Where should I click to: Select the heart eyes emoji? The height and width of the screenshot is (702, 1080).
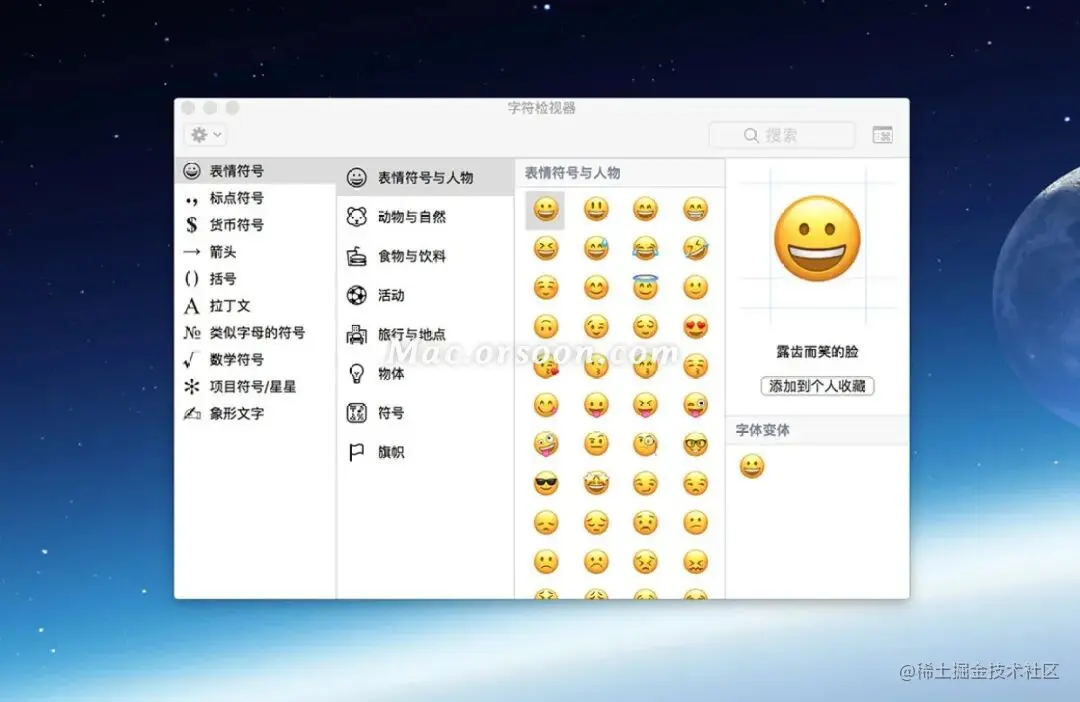click(696, 327)
